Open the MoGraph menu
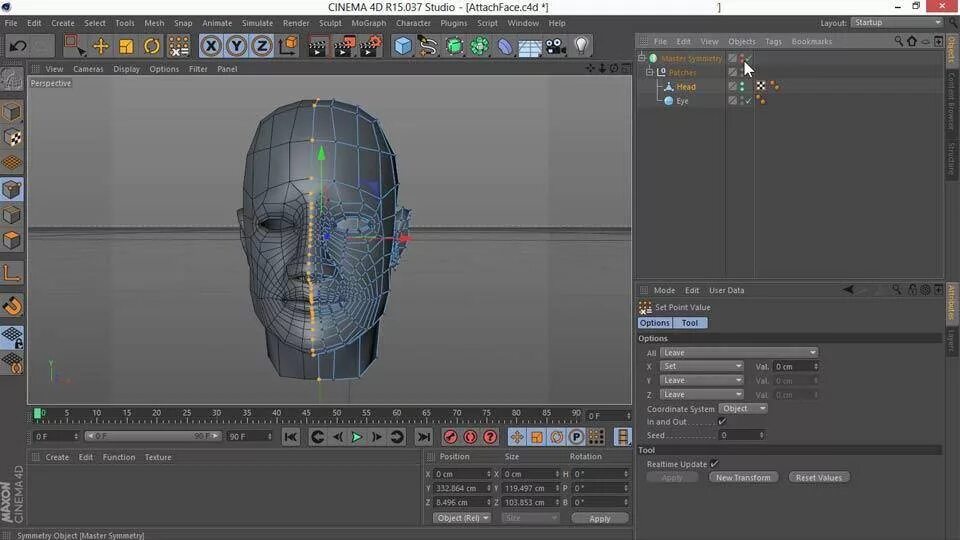Viewport: 960px width, 540px height. (x=369, y=23)
